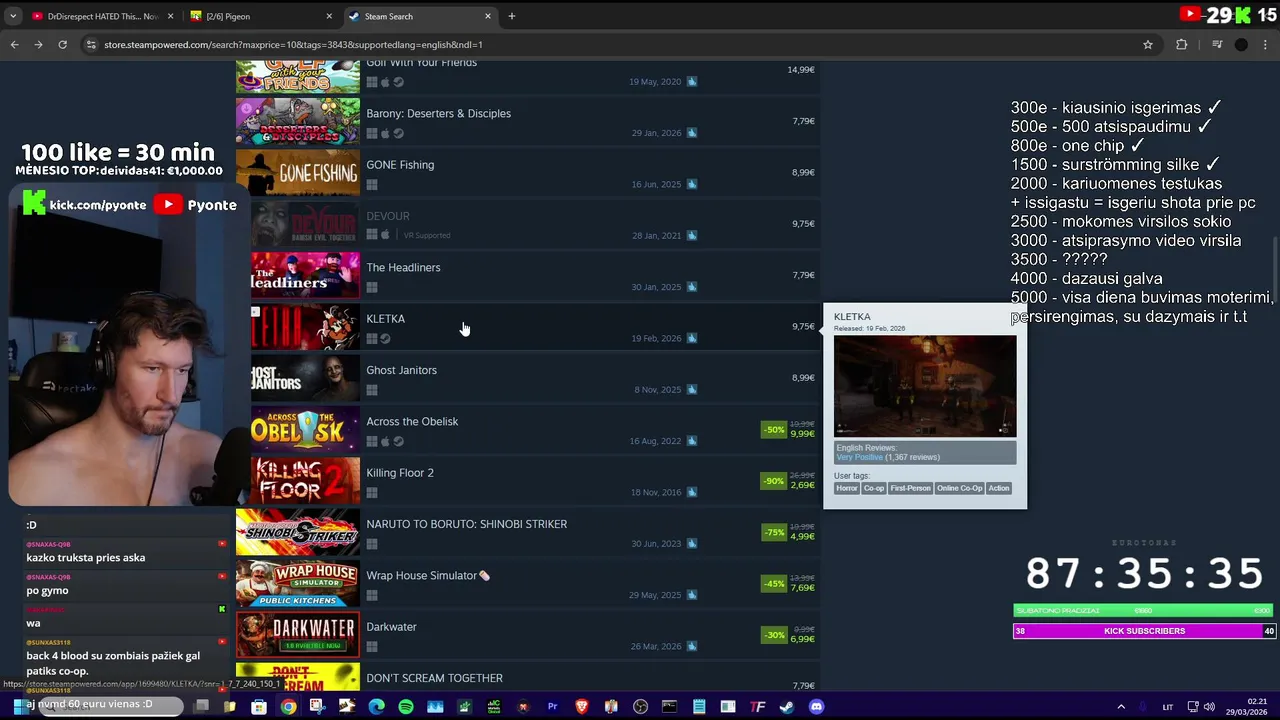Open The Headliners listing
The width and height of the screenshot is (1280, 720).
[x=527, y=276]
